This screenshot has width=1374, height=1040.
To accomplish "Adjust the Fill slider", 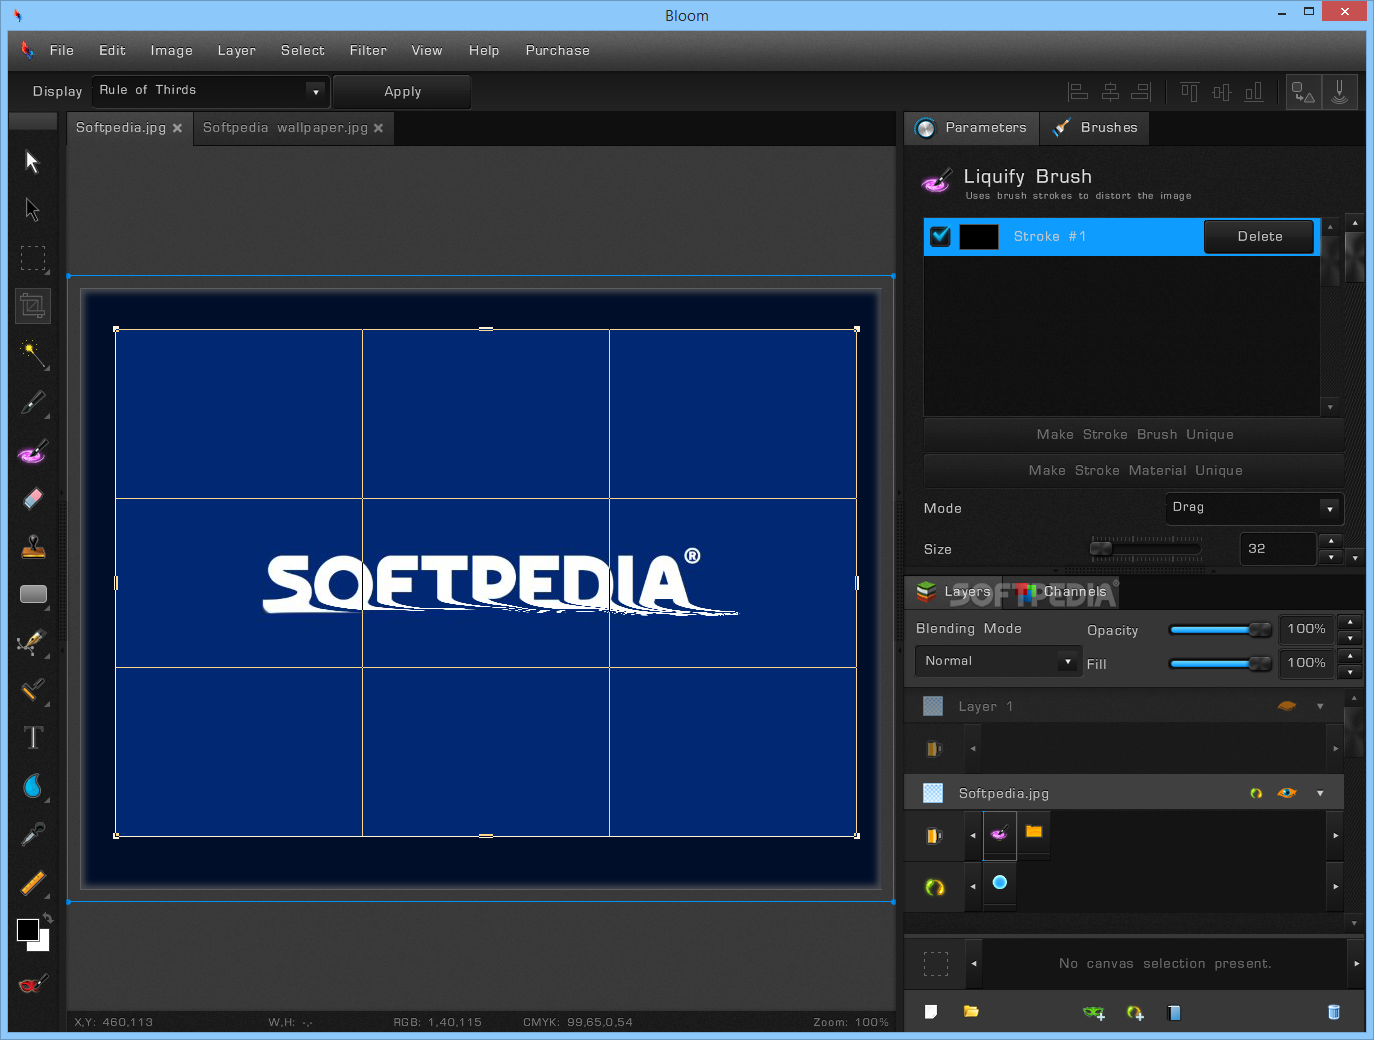I will pyautogui.click(x=1220, y=664).
